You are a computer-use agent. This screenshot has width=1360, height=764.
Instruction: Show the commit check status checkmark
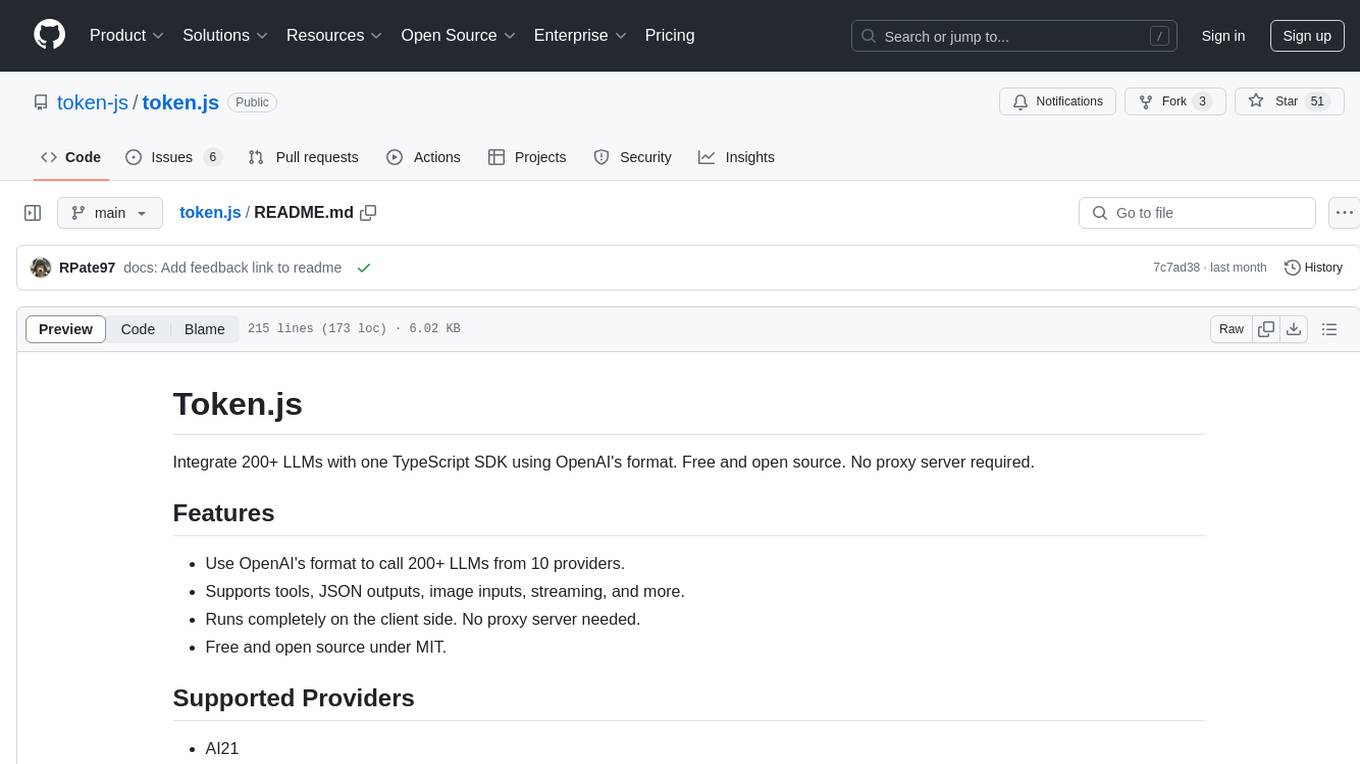click(x=364, y=268)
